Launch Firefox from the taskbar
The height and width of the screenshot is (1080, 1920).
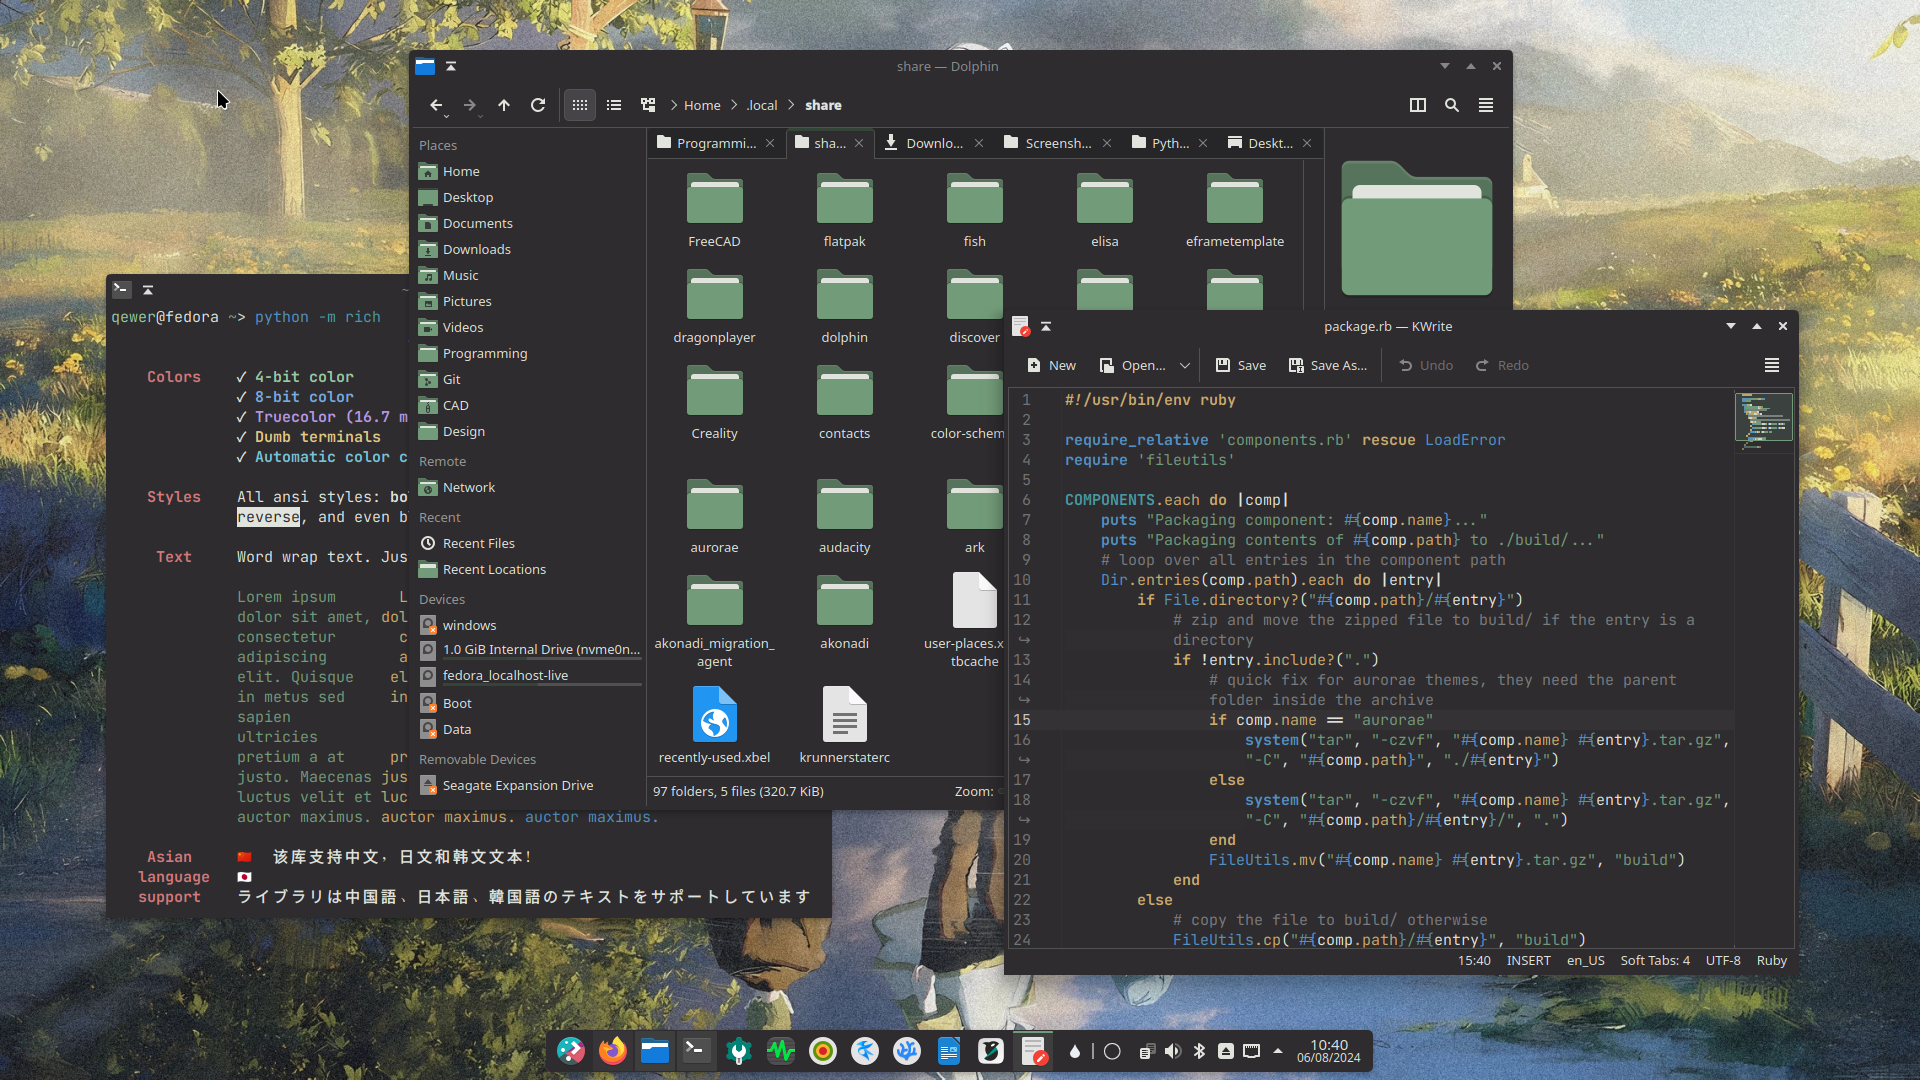pos(612,1051)
